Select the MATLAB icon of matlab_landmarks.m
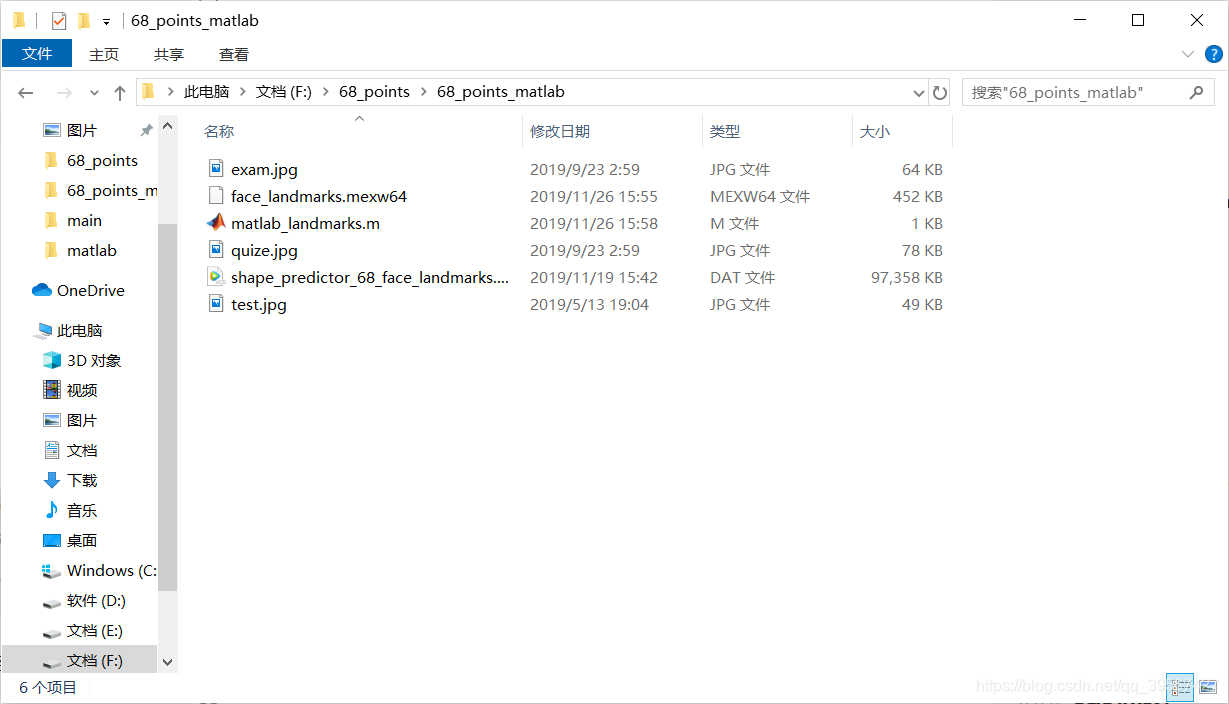Image resolution: width=1229 pixels, height=704 pixels. coord(216,223)
